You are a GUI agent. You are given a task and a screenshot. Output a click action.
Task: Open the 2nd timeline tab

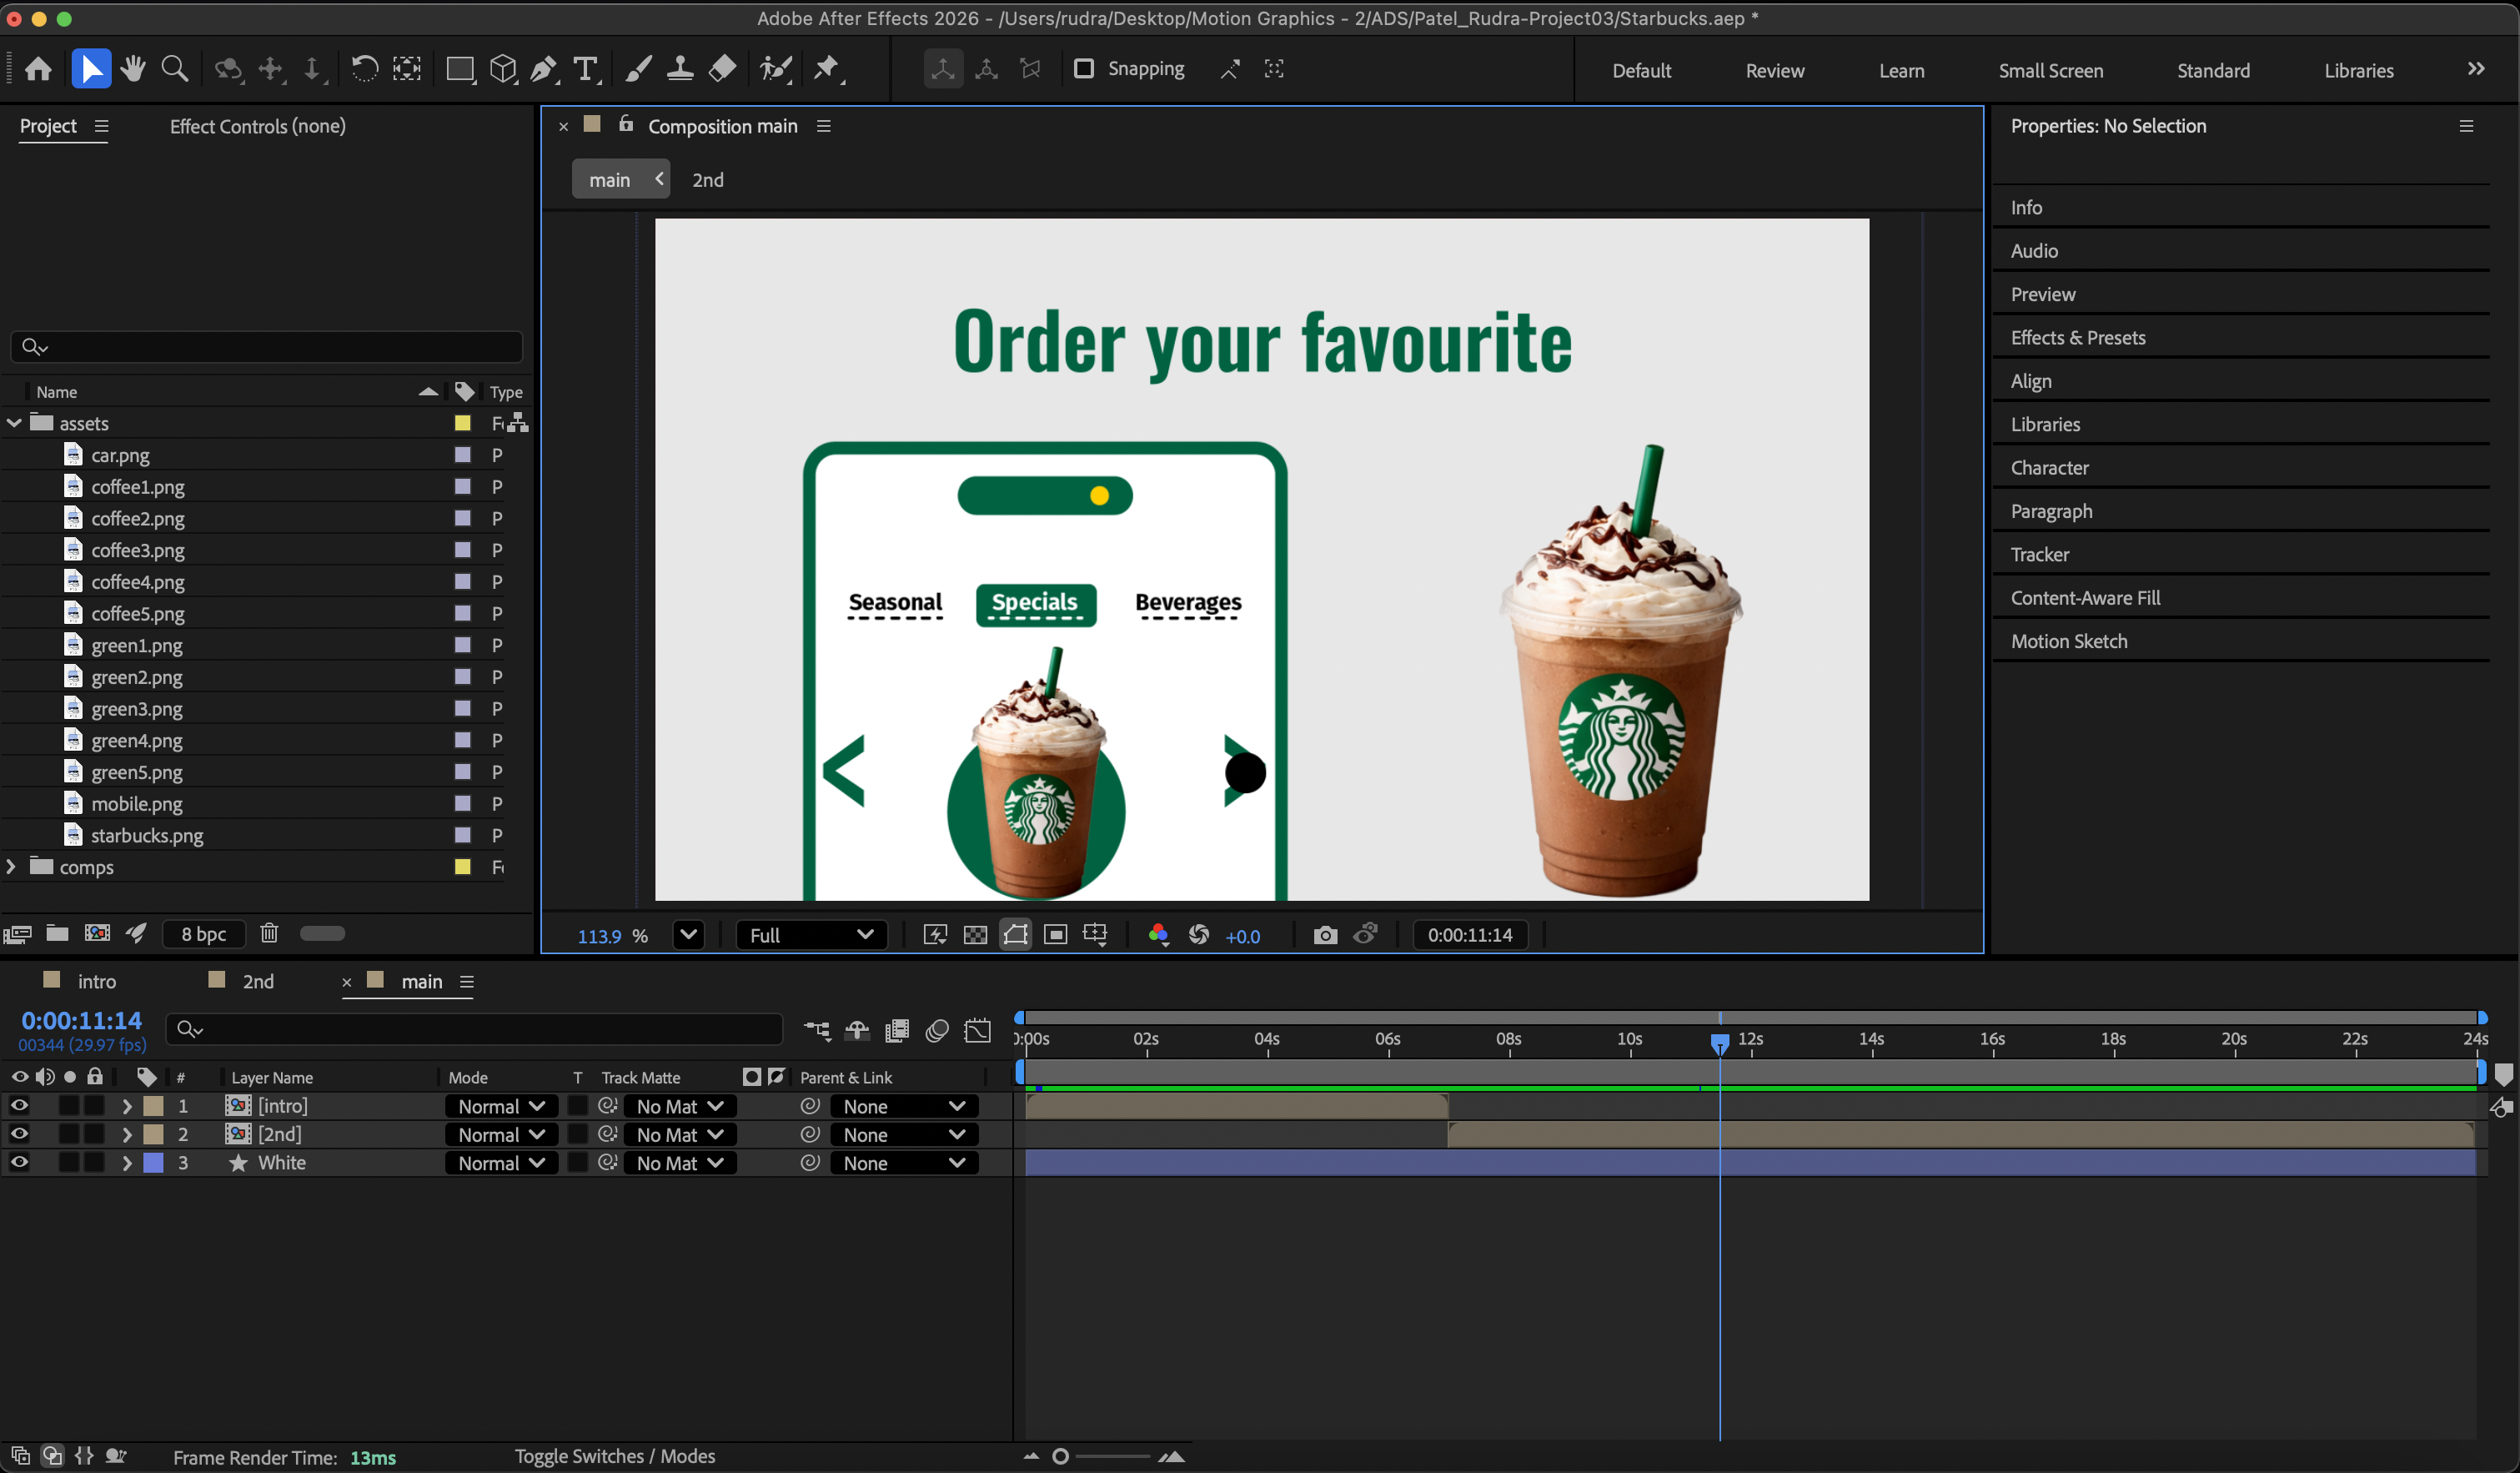click(258, 981)
